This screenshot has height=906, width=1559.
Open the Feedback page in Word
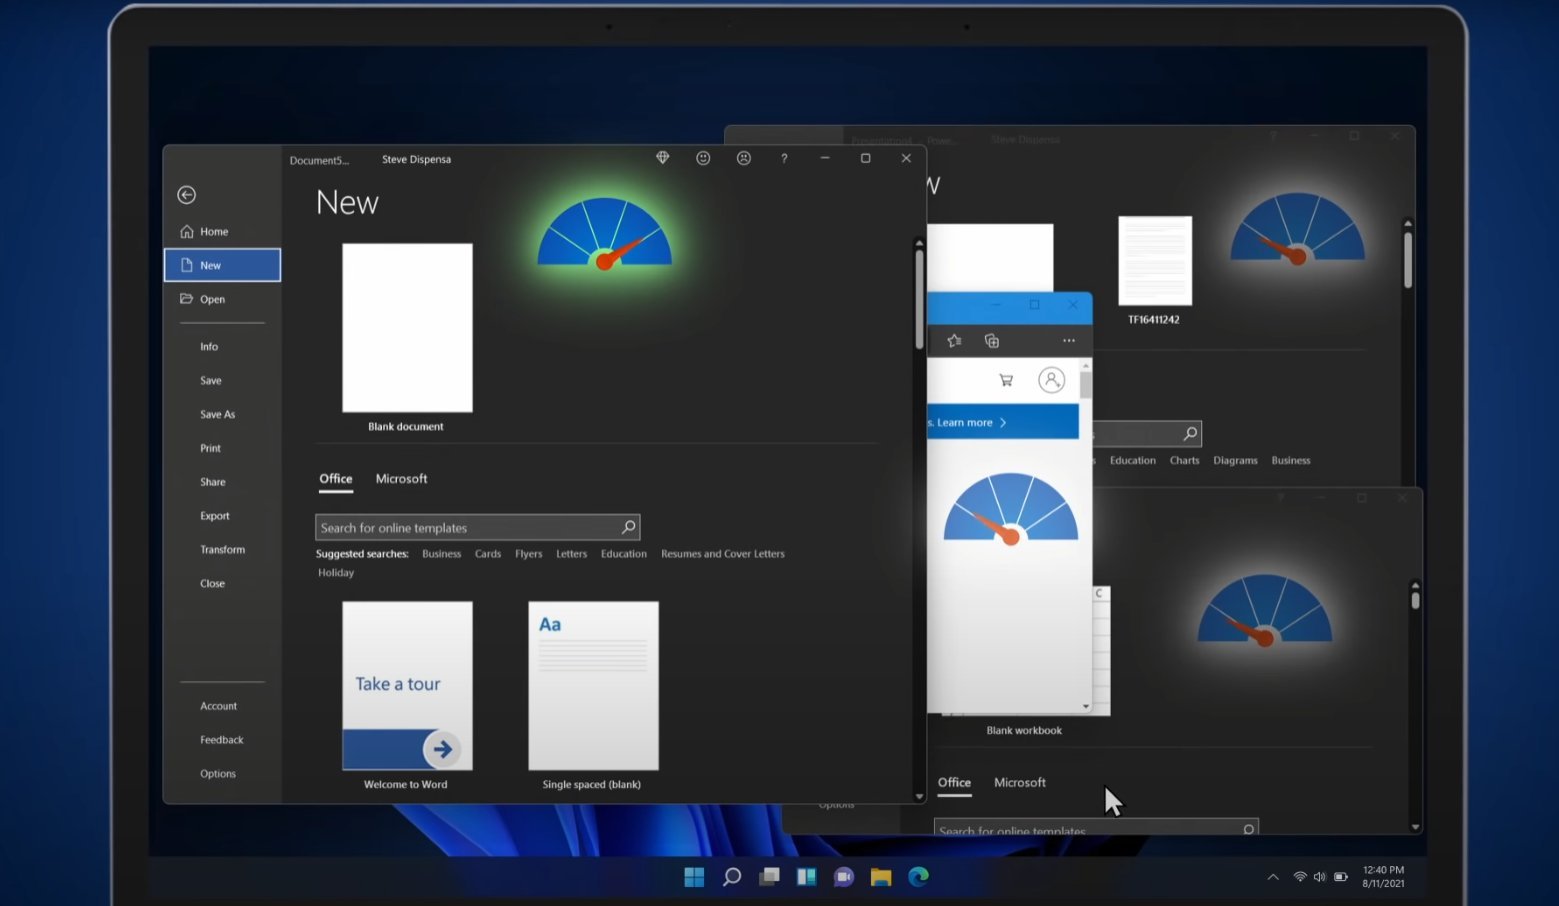click(222, 740)
